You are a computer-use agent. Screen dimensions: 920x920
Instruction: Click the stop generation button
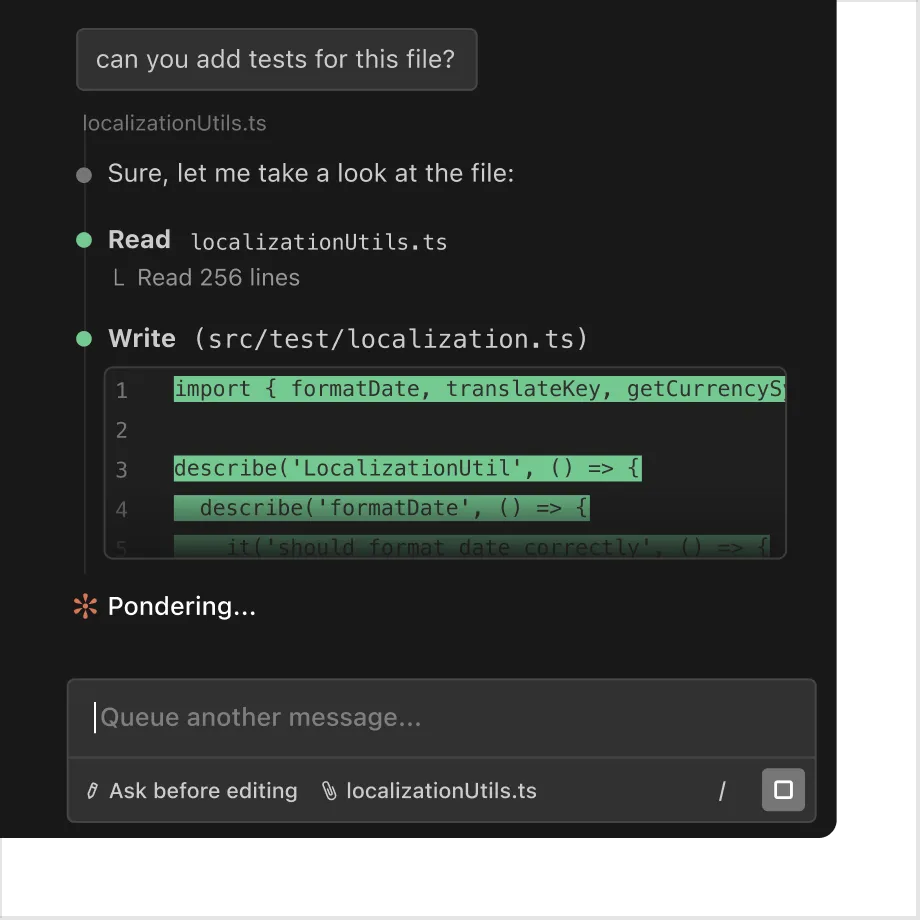point(783,790)
